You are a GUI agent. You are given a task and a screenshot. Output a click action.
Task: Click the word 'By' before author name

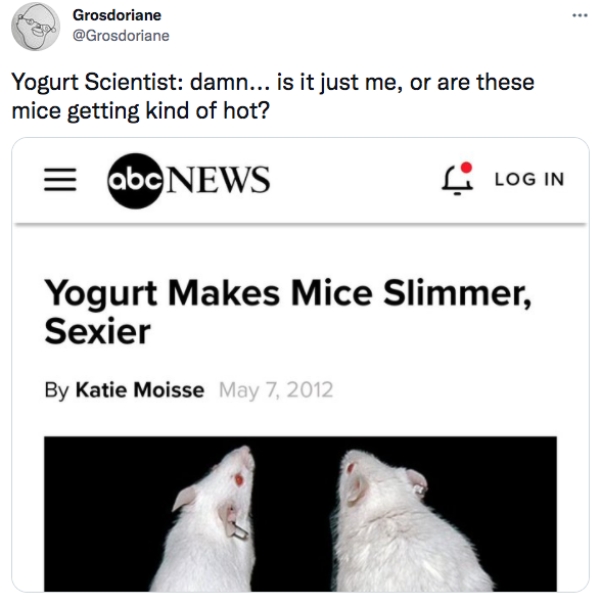coord(57,389)
